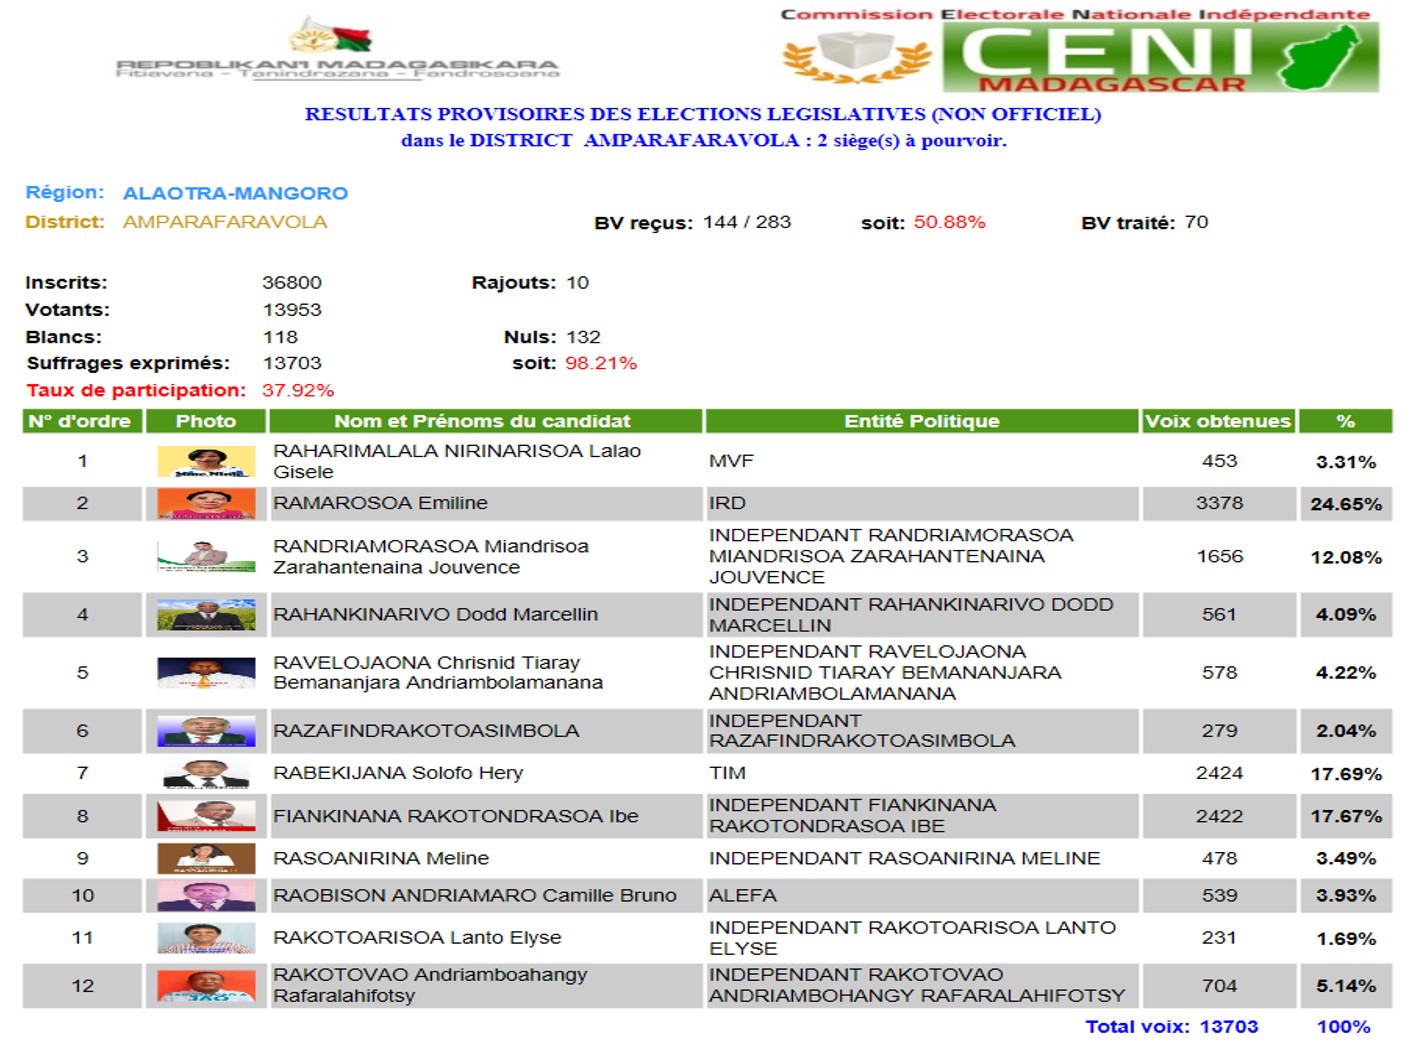Click percentage "12.08%"

pos(1346,557)
